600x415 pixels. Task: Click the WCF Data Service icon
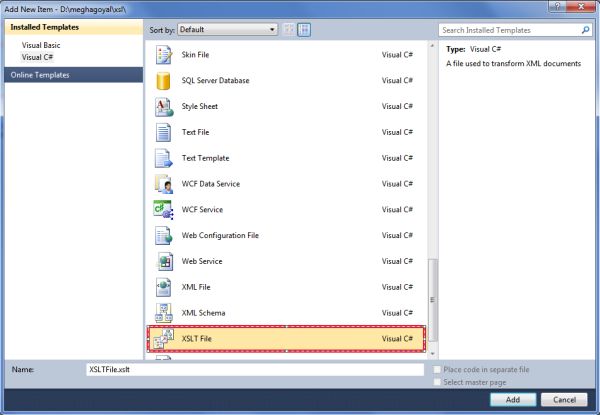(x=164, y=184)
